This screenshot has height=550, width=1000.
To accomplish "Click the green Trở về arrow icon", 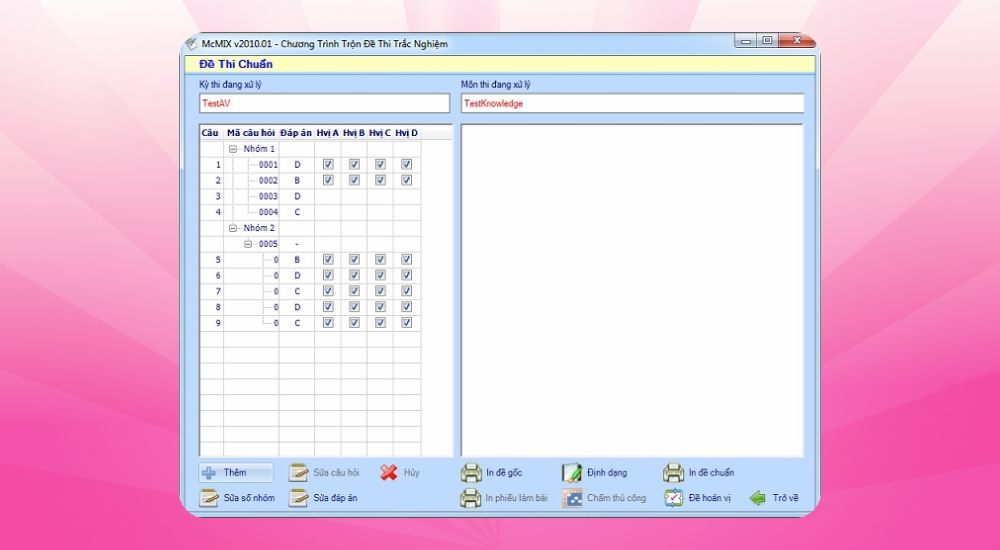I will point(757,498).
